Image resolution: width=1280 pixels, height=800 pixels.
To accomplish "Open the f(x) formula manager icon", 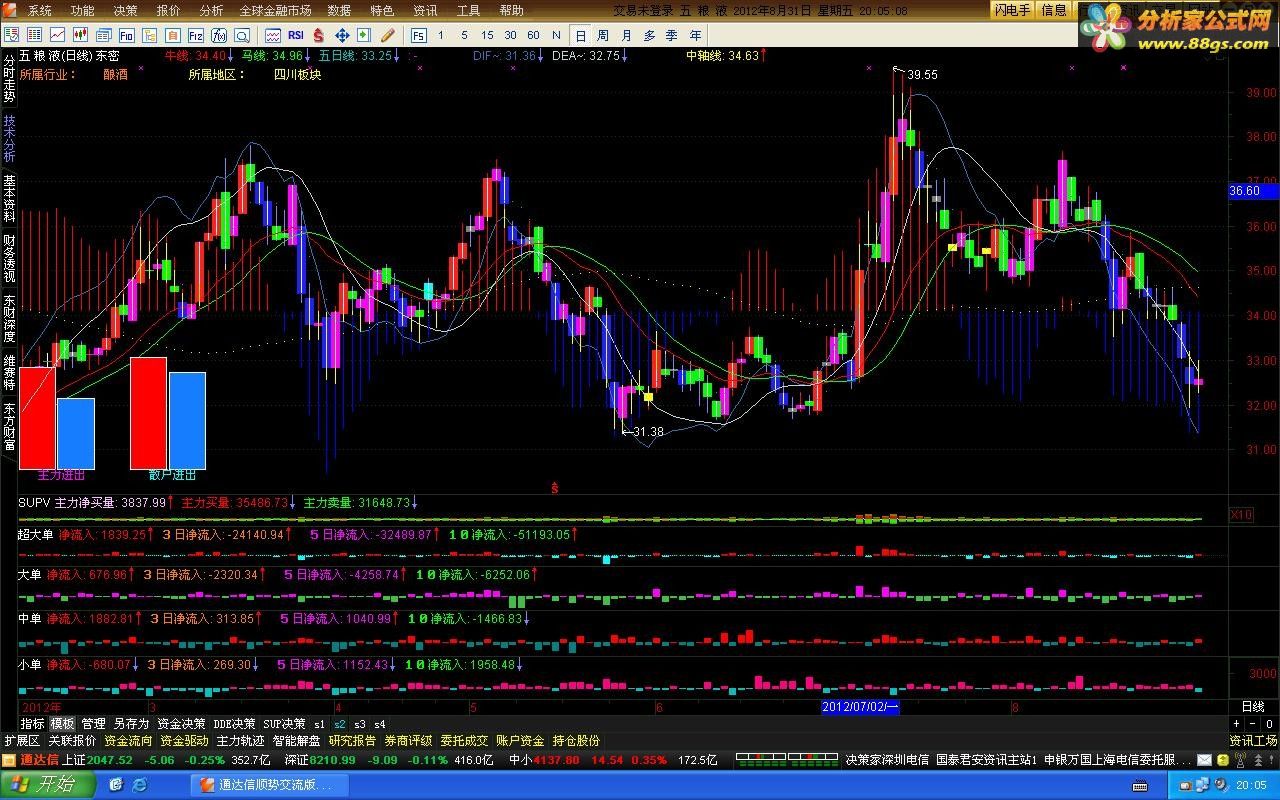I will point(218,35).
